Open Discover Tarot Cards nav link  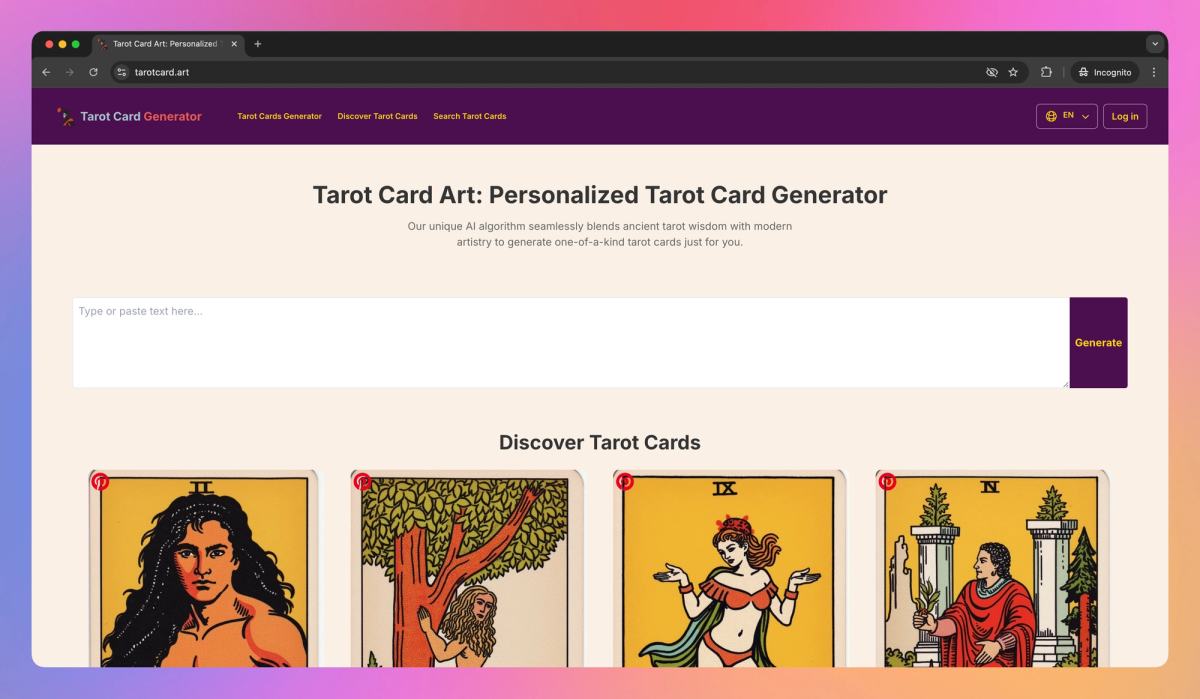(378, 116)
